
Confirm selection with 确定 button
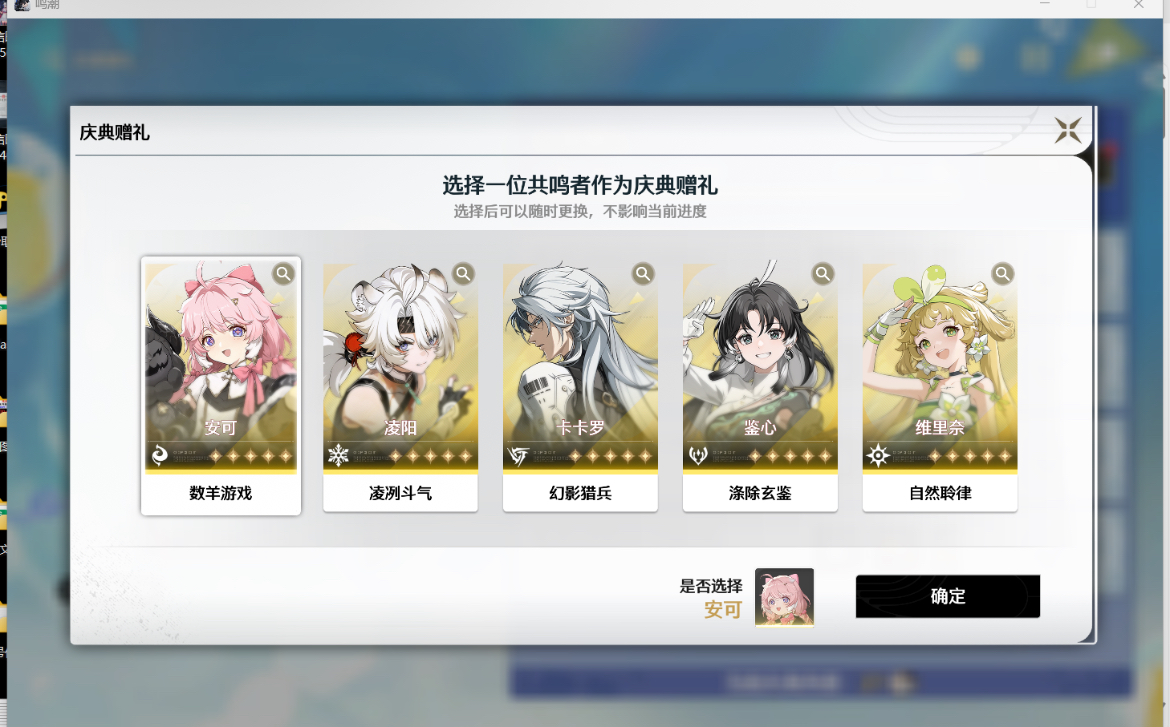point(948,596)
